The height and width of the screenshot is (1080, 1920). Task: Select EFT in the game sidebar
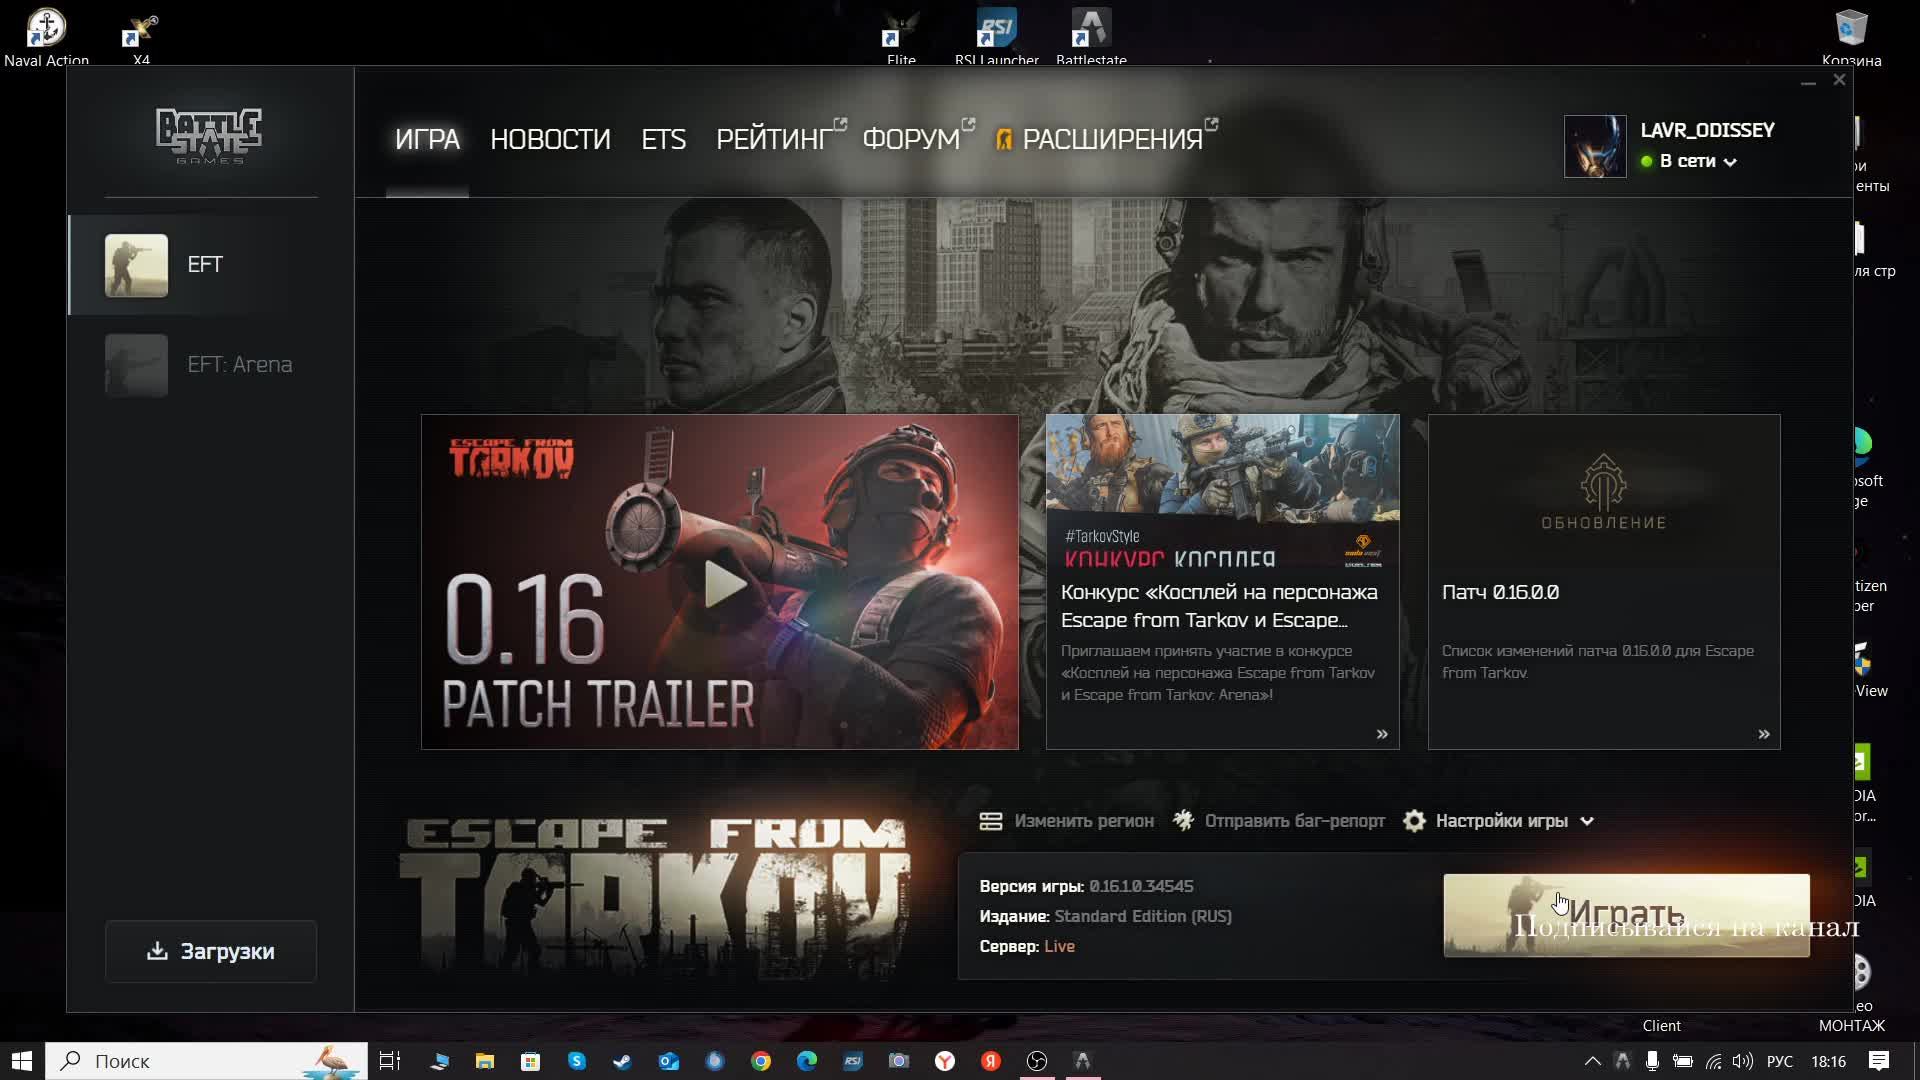[x=211, y=265]
